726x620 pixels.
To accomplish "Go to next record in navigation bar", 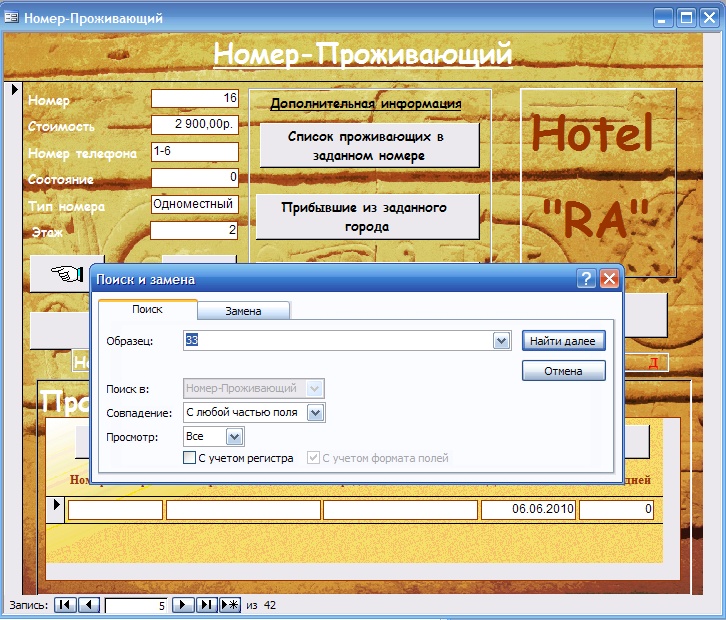I will 183,605.
